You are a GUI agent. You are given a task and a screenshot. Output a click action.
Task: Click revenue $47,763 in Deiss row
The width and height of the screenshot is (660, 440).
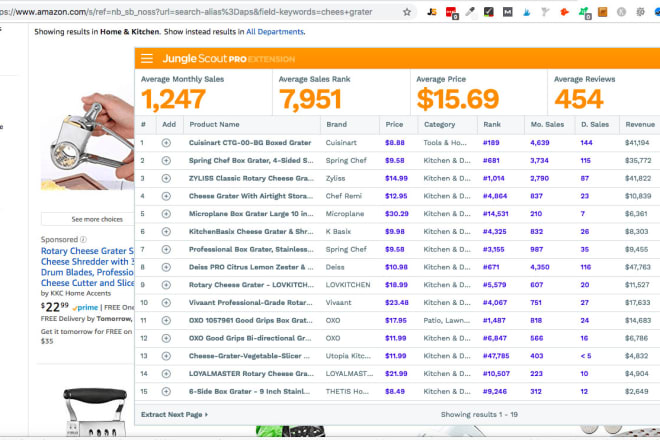coord(638,267)
